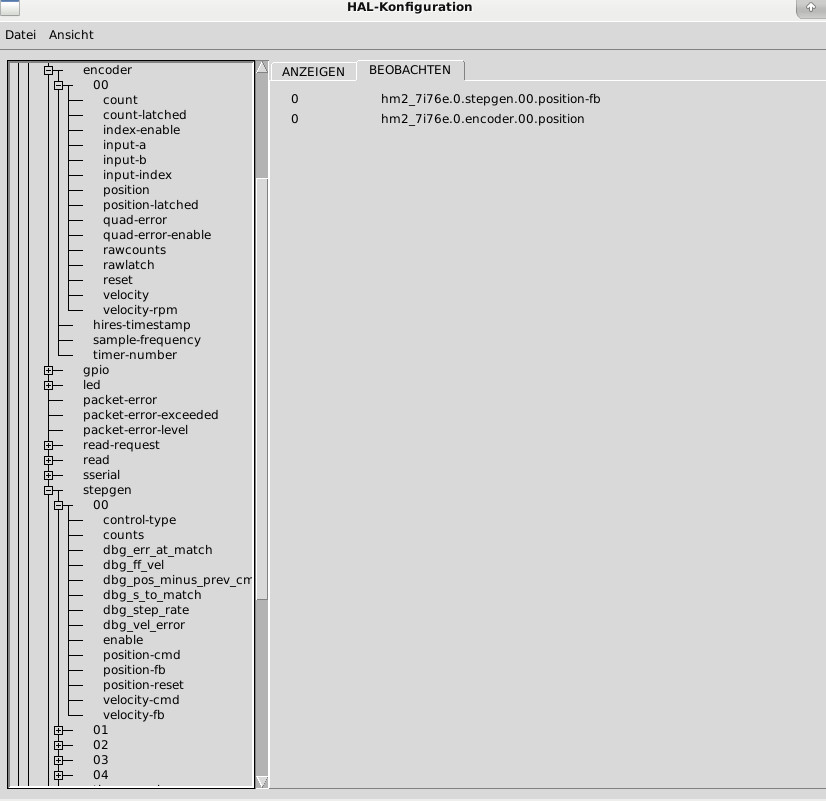Expand the read-request tree node
The width and height of the screenshot is (826, 801).
pyautogui.click(x=48, y=445)
